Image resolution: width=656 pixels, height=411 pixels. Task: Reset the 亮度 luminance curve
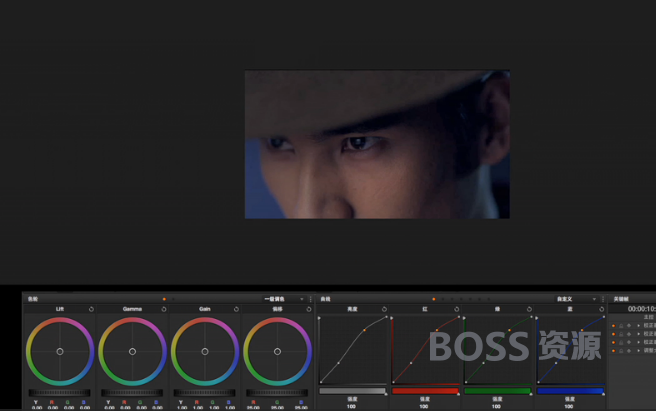[x=384, y=309]
